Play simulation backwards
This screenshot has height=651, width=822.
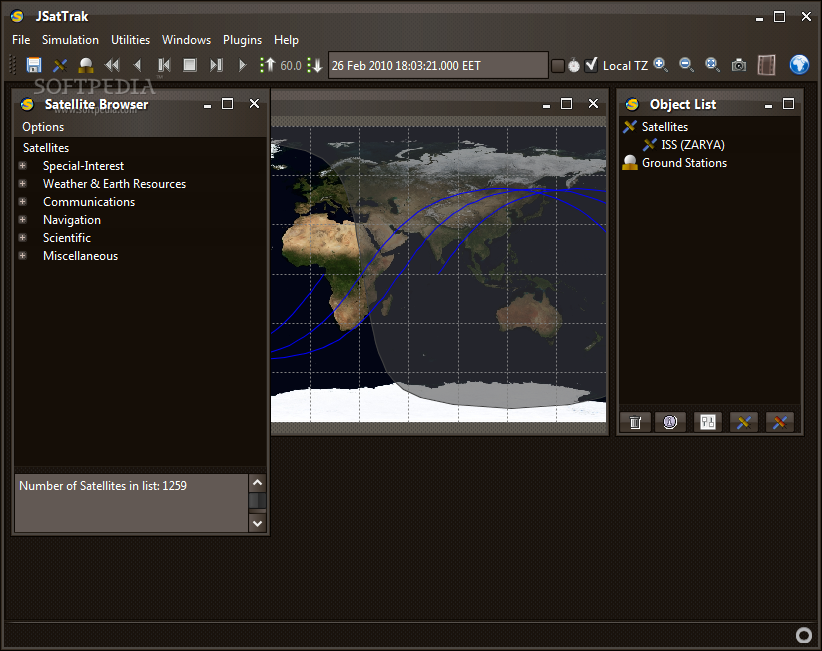coord(137,65)
